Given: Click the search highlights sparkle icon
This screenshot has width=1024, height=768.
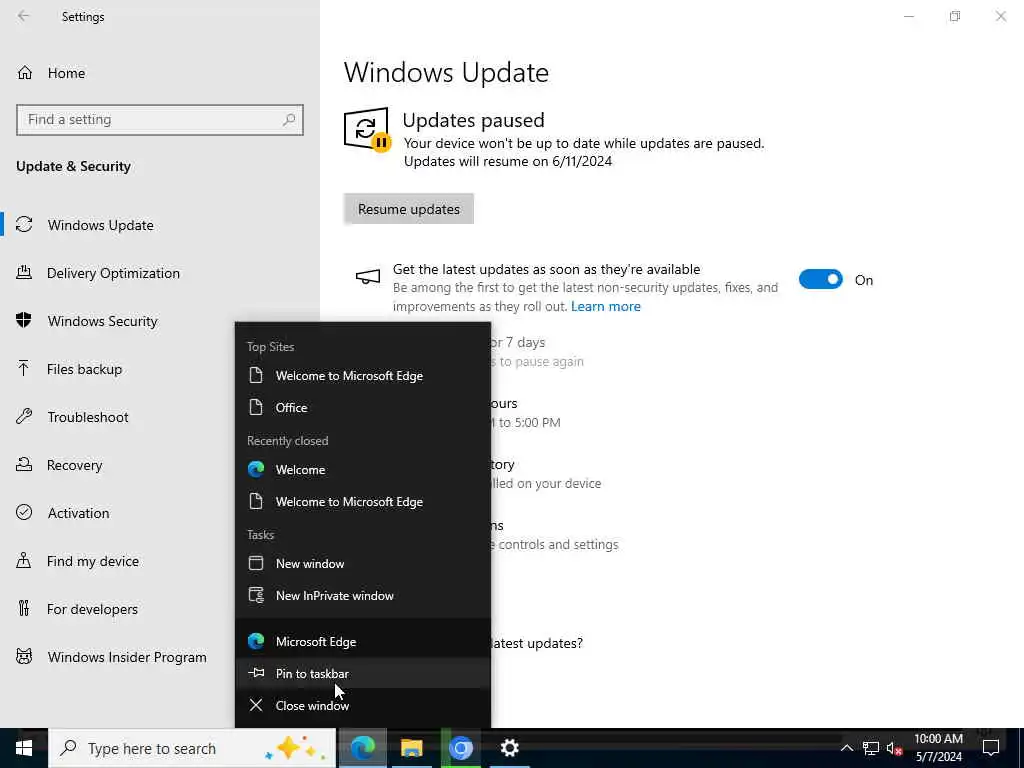Looking at the screenshot, I should (296, 748).
